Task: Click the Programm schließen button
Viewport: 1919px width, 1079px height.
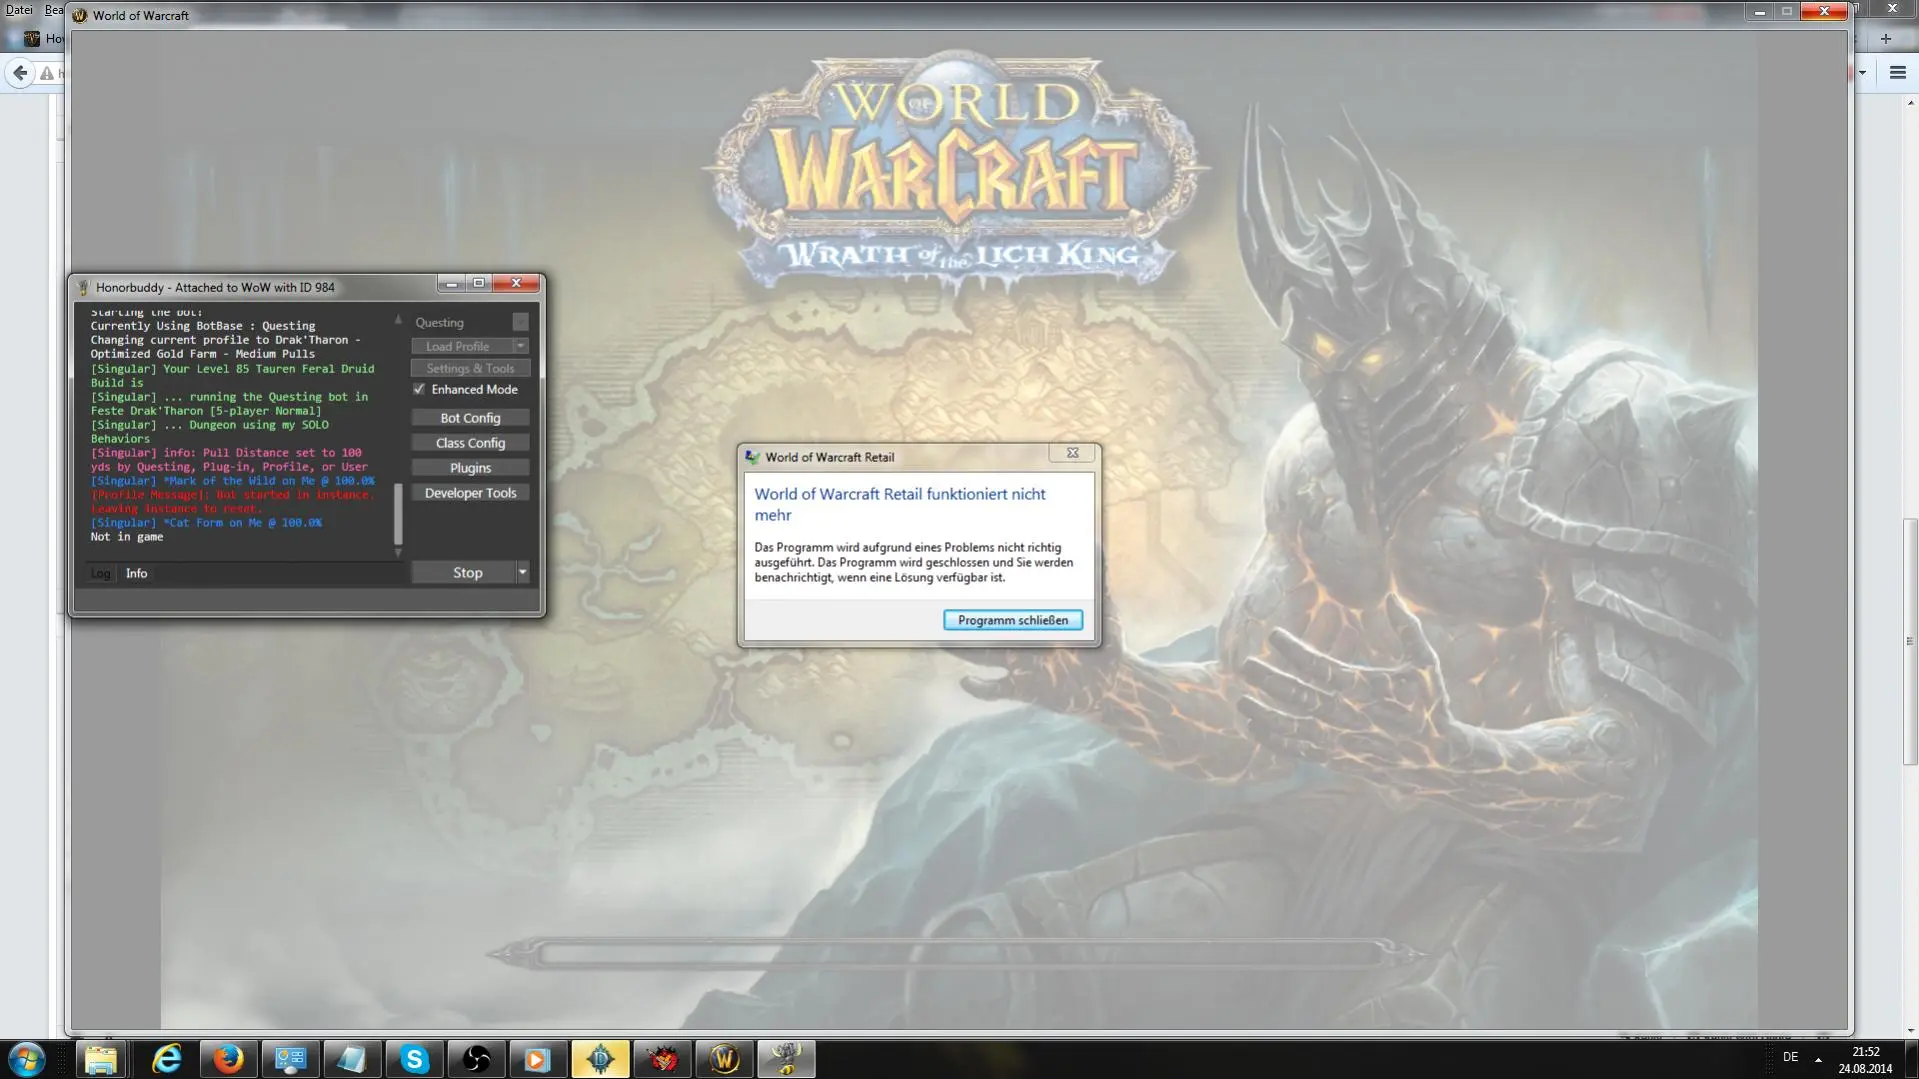Action: point(1012,620)
